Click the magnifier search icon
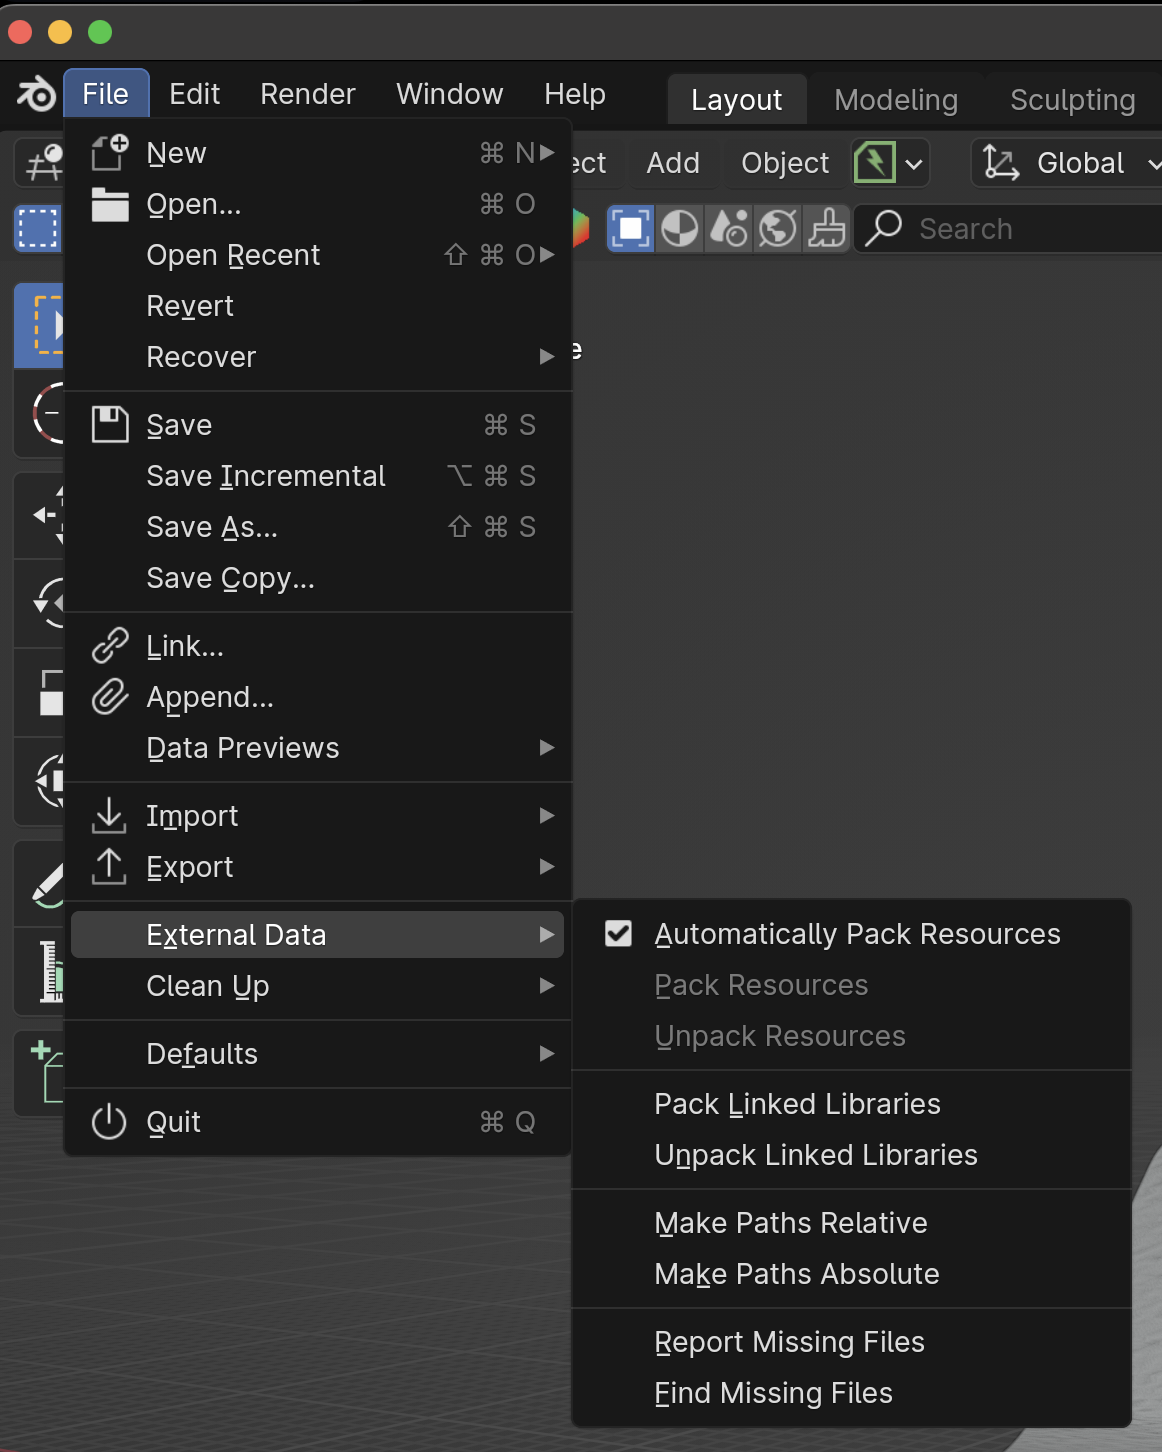The image size is (1162, 1452). 884,229
